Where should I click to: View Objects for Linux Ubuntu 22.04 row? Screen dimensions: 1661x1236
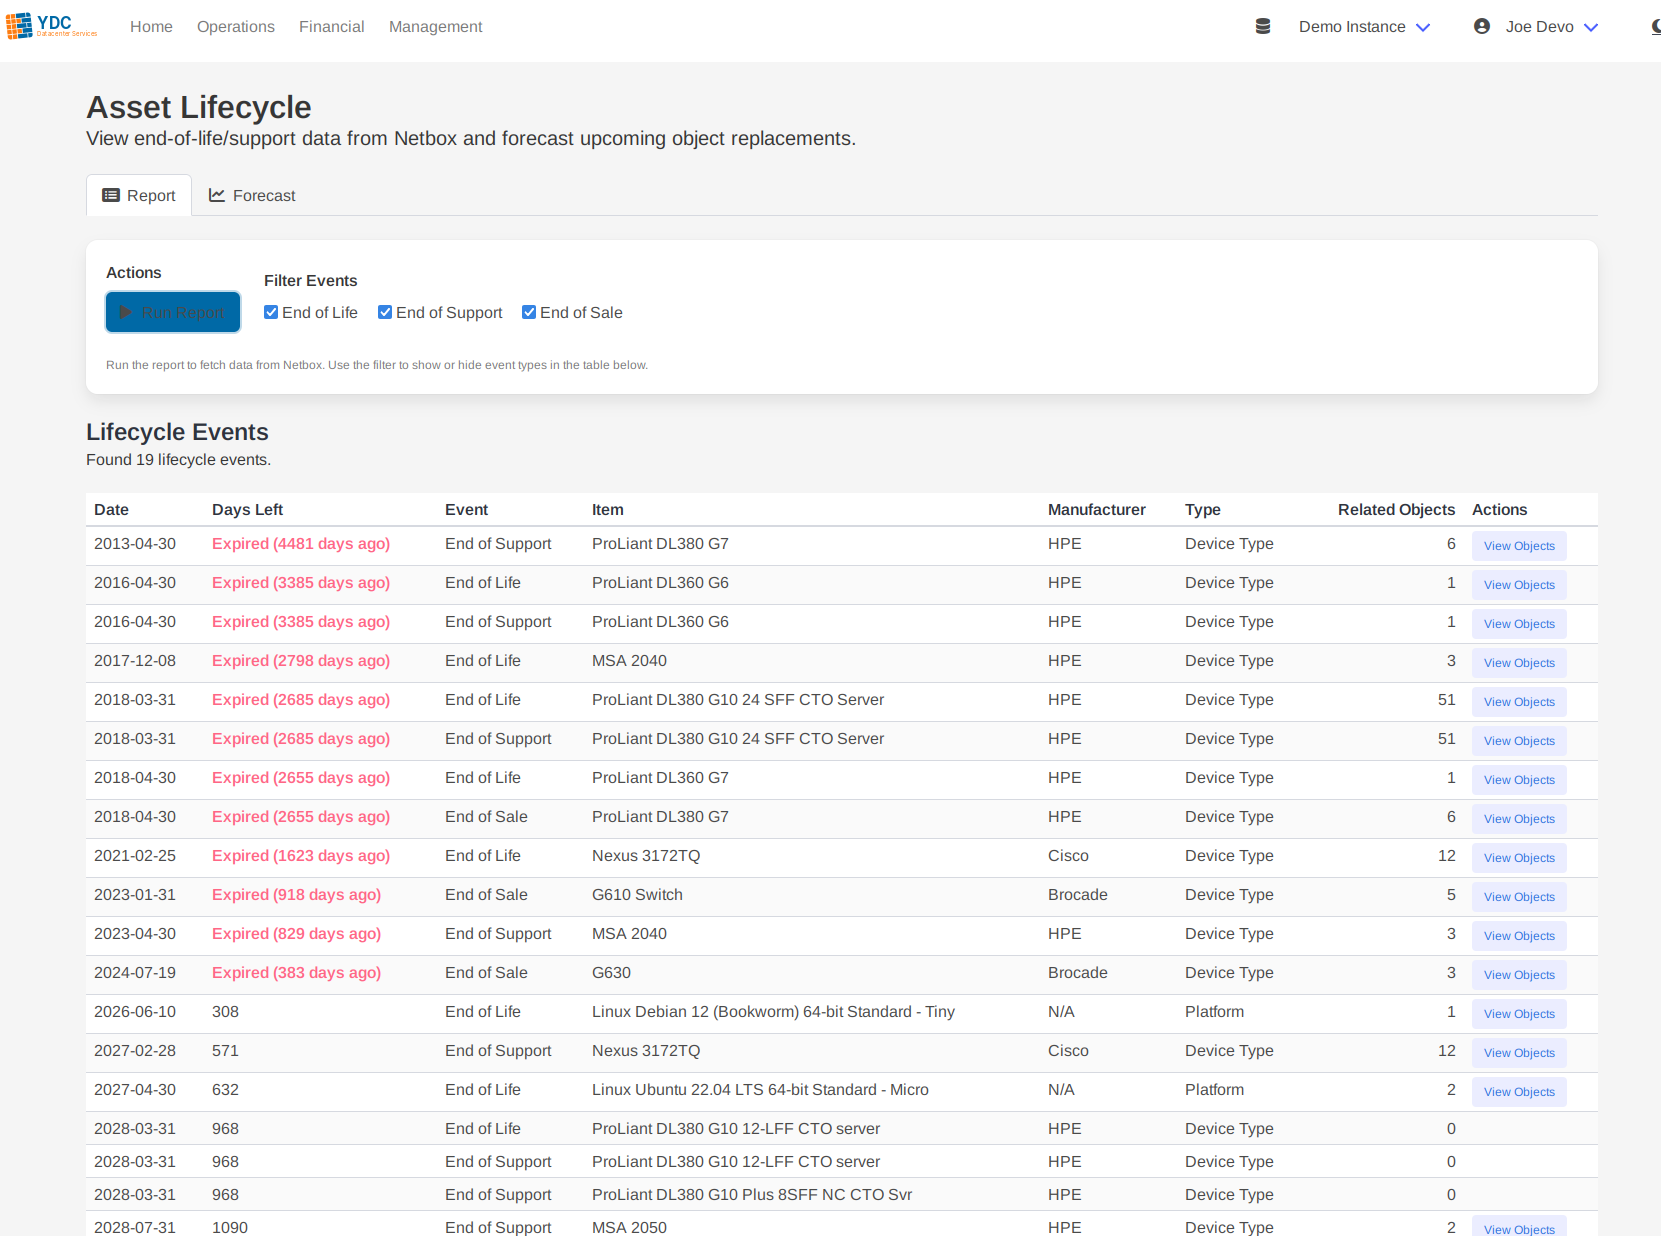(1519, 1092)
